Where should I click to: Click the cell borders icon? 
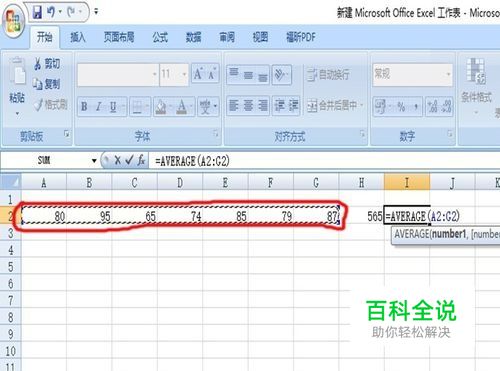click(x=137, y=106)
